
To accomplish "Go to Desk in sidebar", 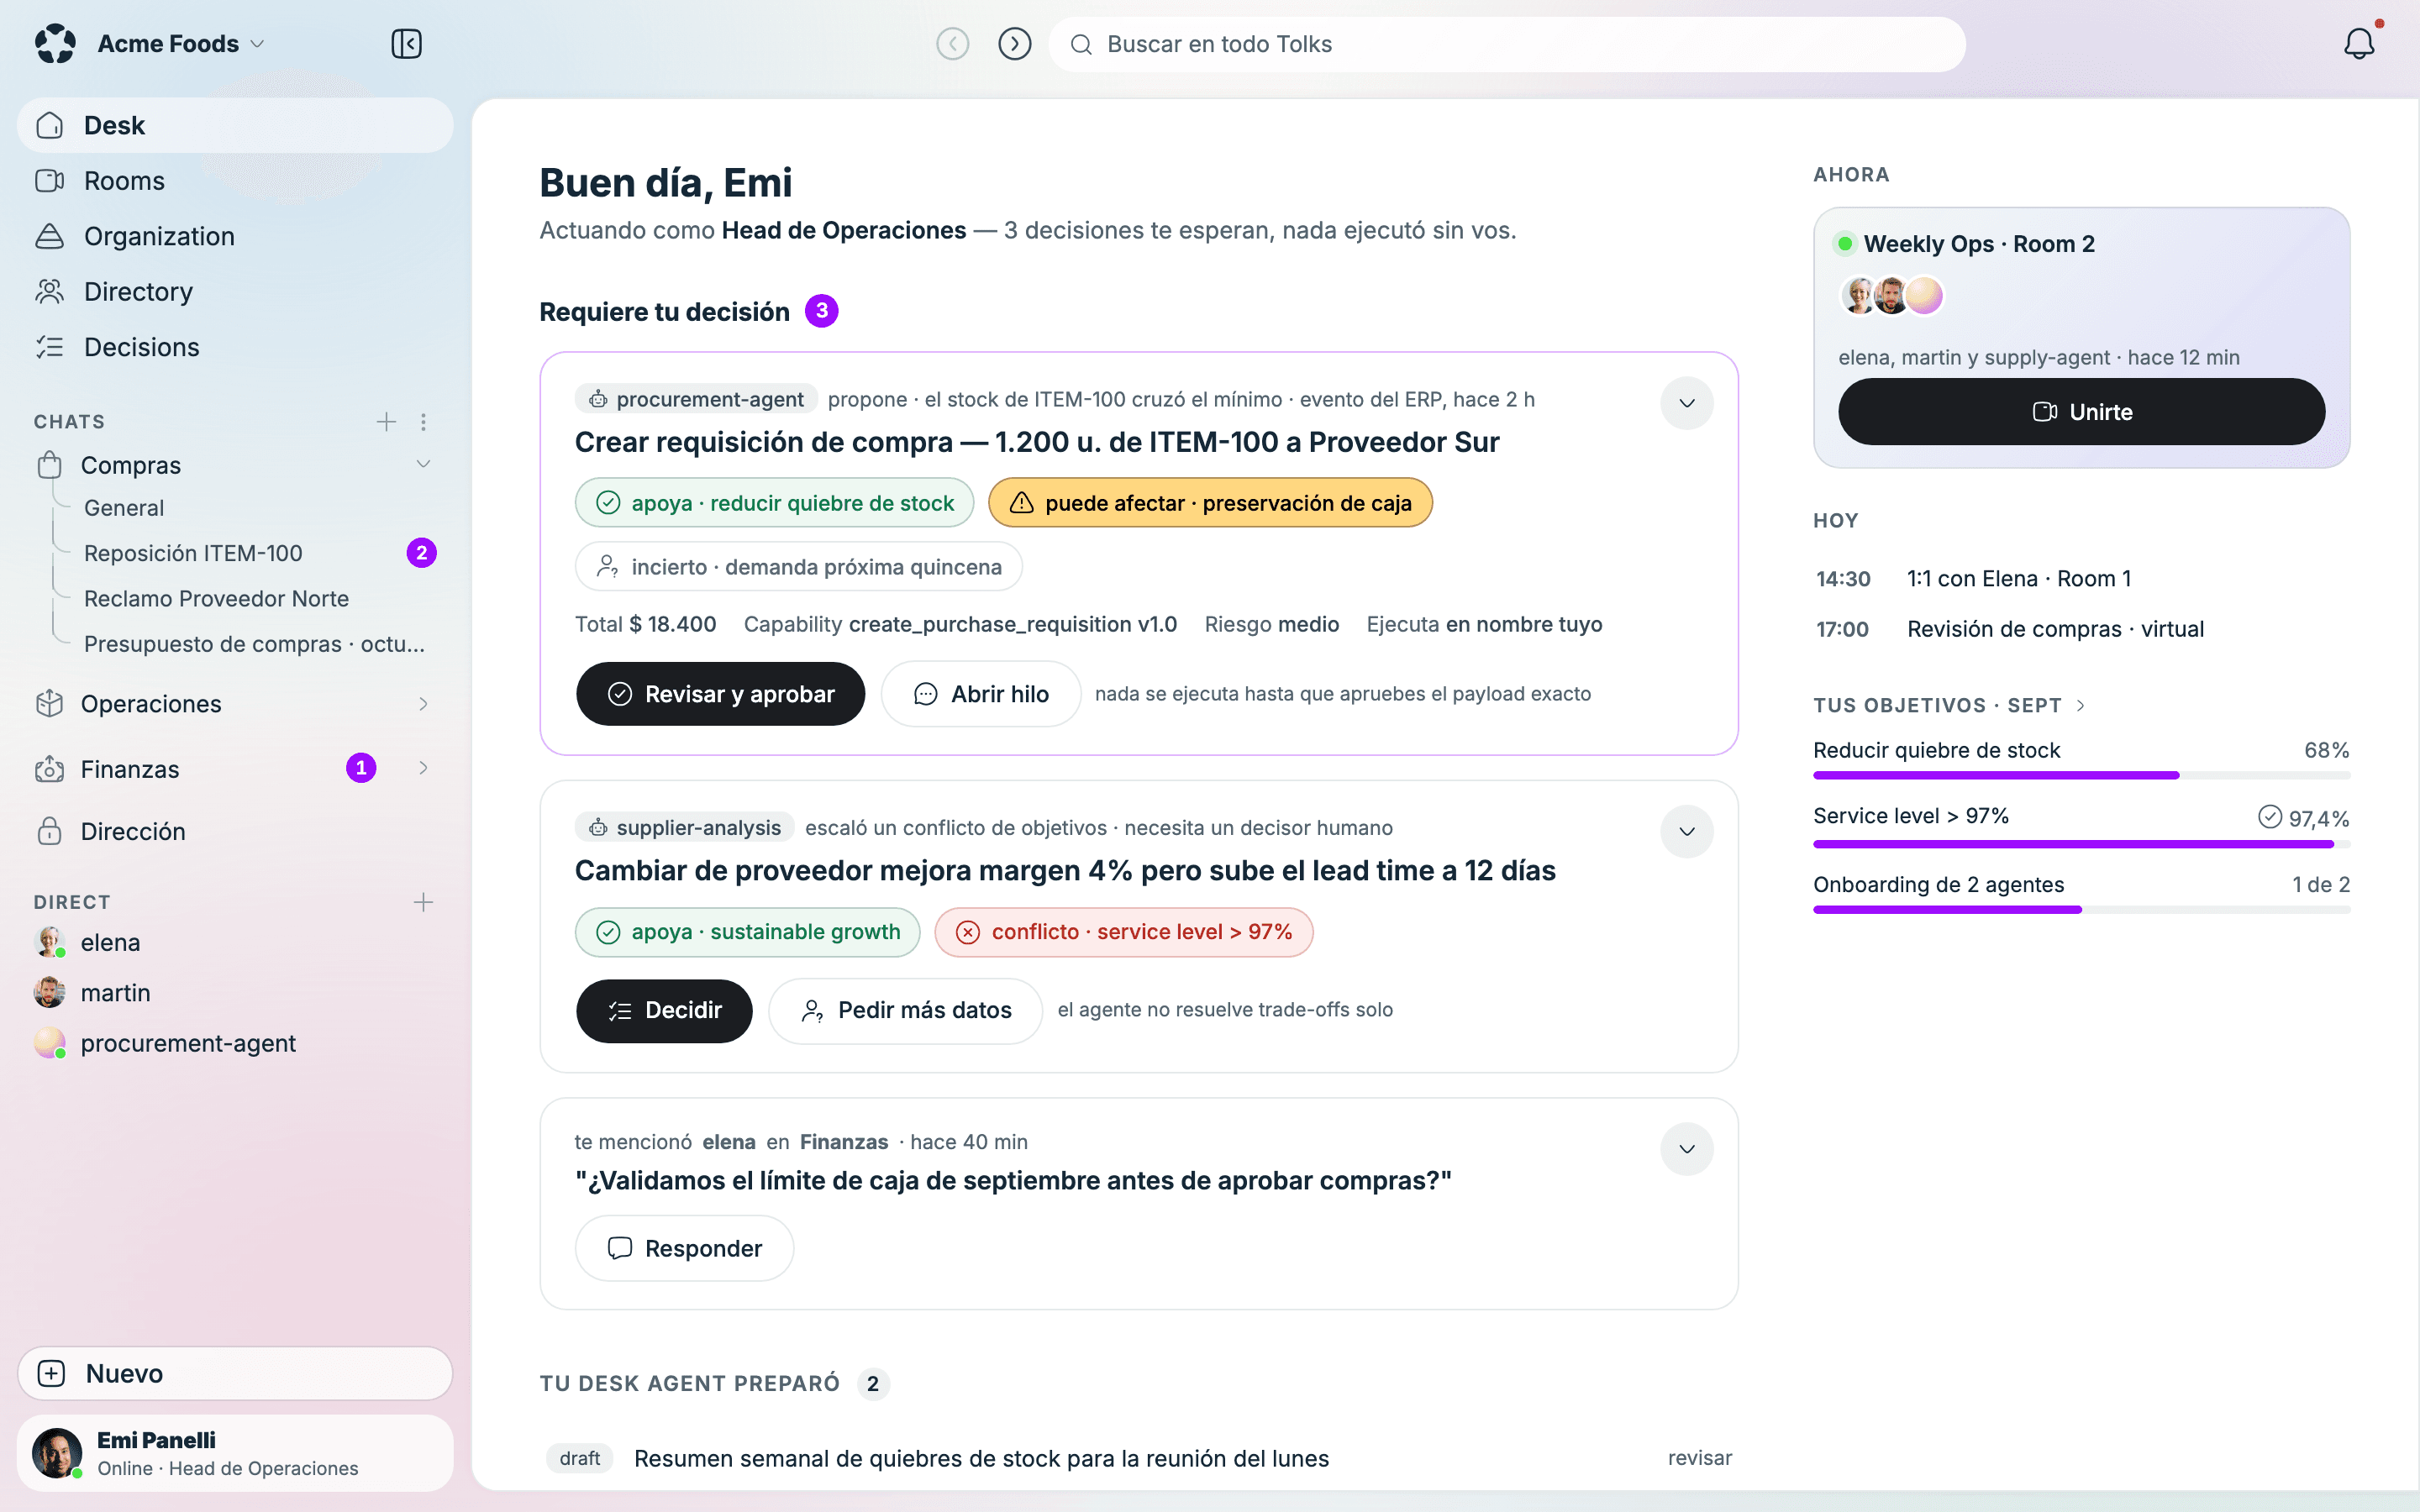I will (235, 125).
